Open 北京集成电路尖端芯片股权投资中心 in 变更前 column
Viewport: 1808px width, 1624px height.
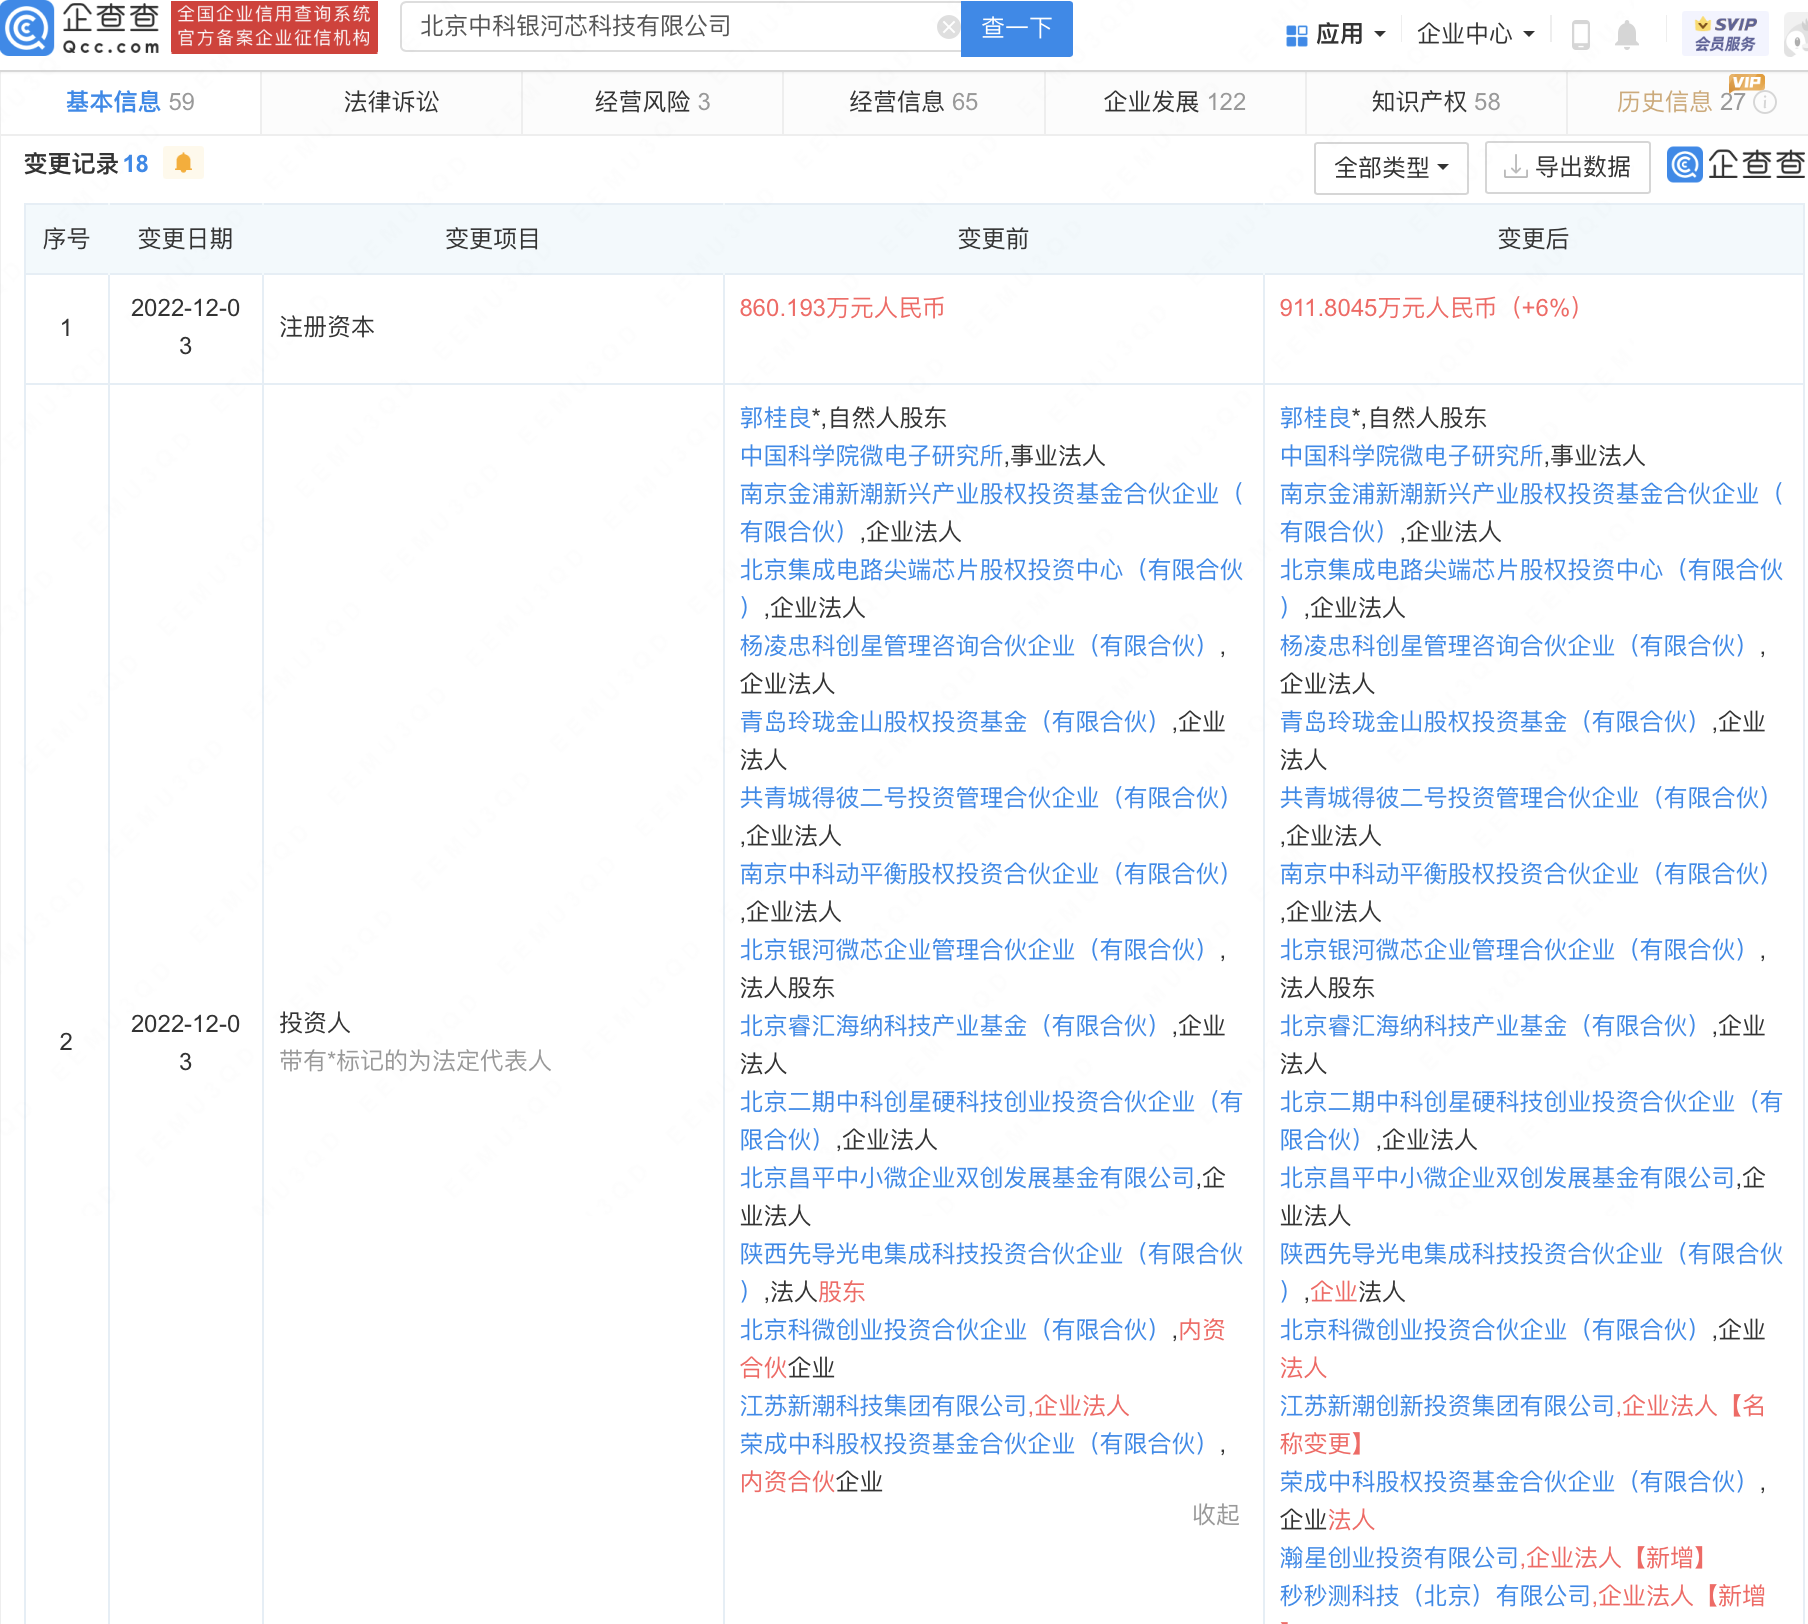tap(991, 589)
